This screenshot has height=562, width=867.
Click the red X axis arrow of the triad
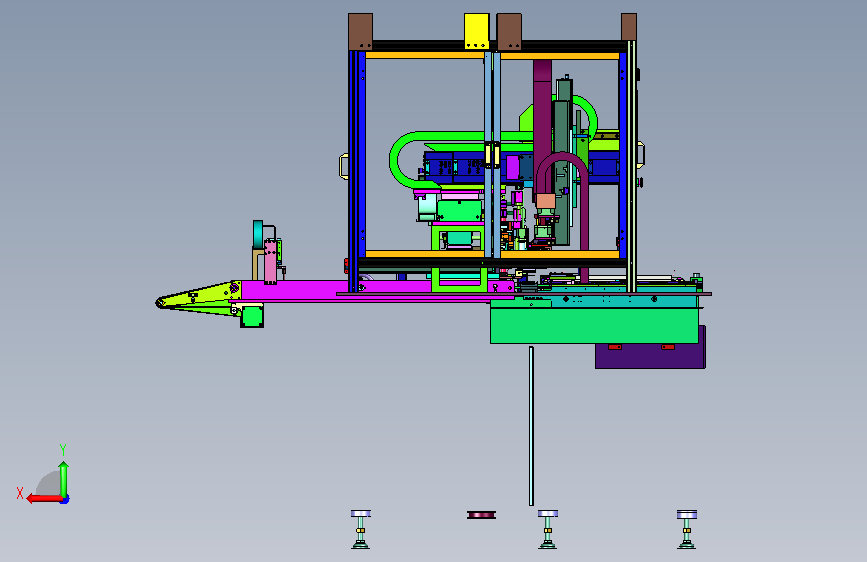(x=44, y=499)
